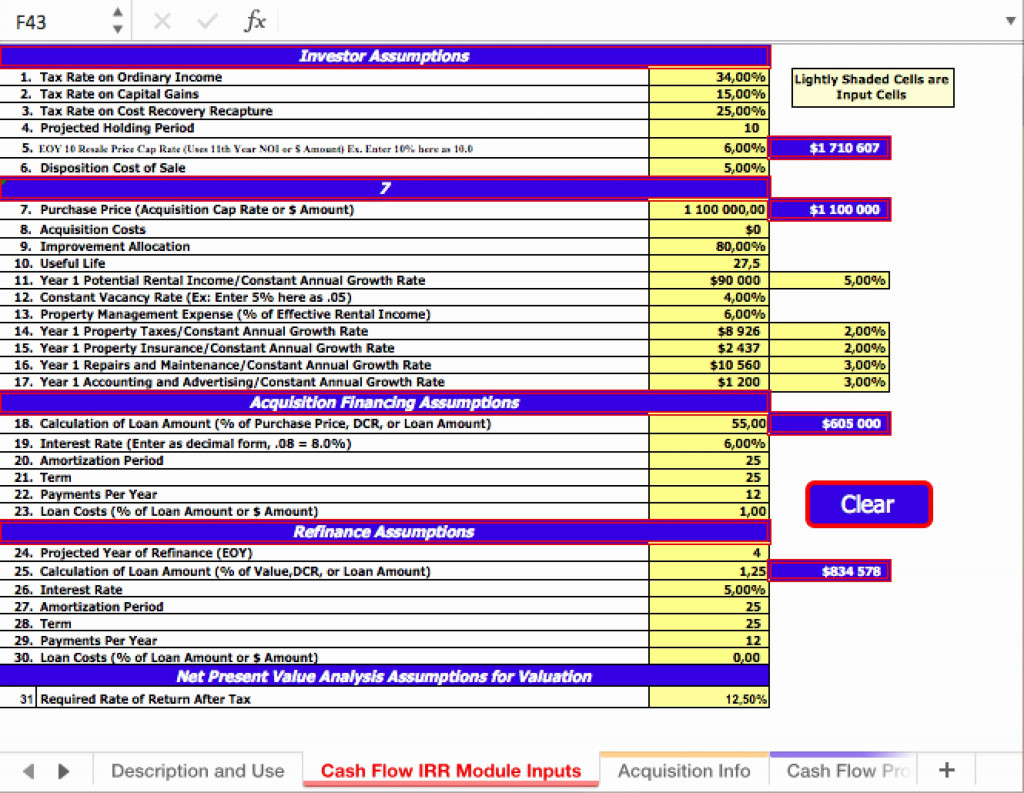Click the $1 710 607 resale price cell
Image resolution: width=1024 pixels, height=793 pixels.
pos(830,148)
